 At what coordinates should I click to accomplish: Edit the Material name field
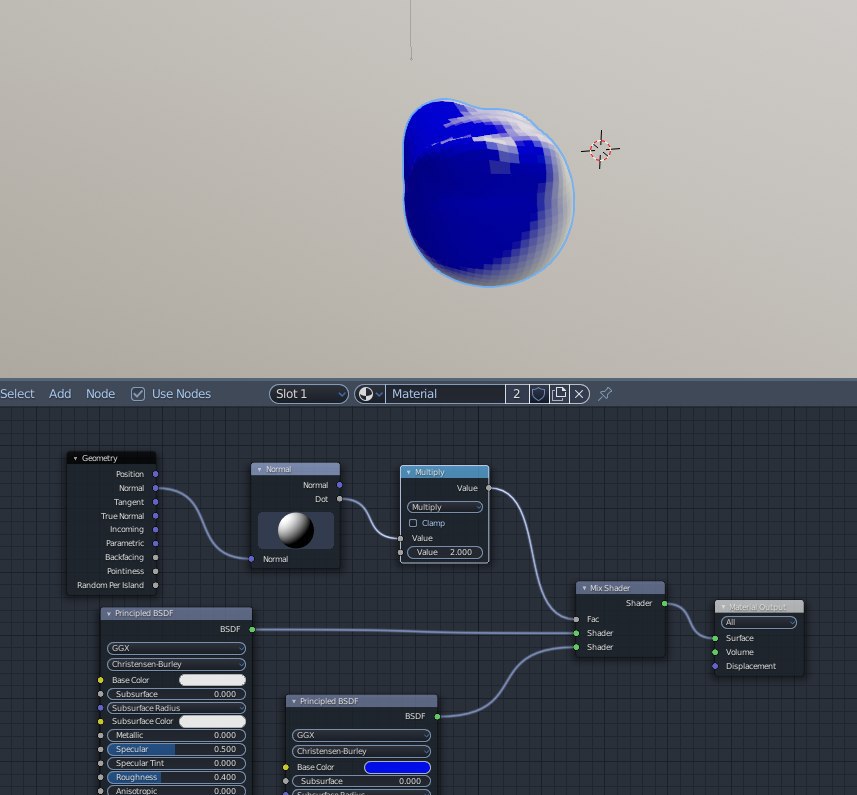click(x=445, y=394)
